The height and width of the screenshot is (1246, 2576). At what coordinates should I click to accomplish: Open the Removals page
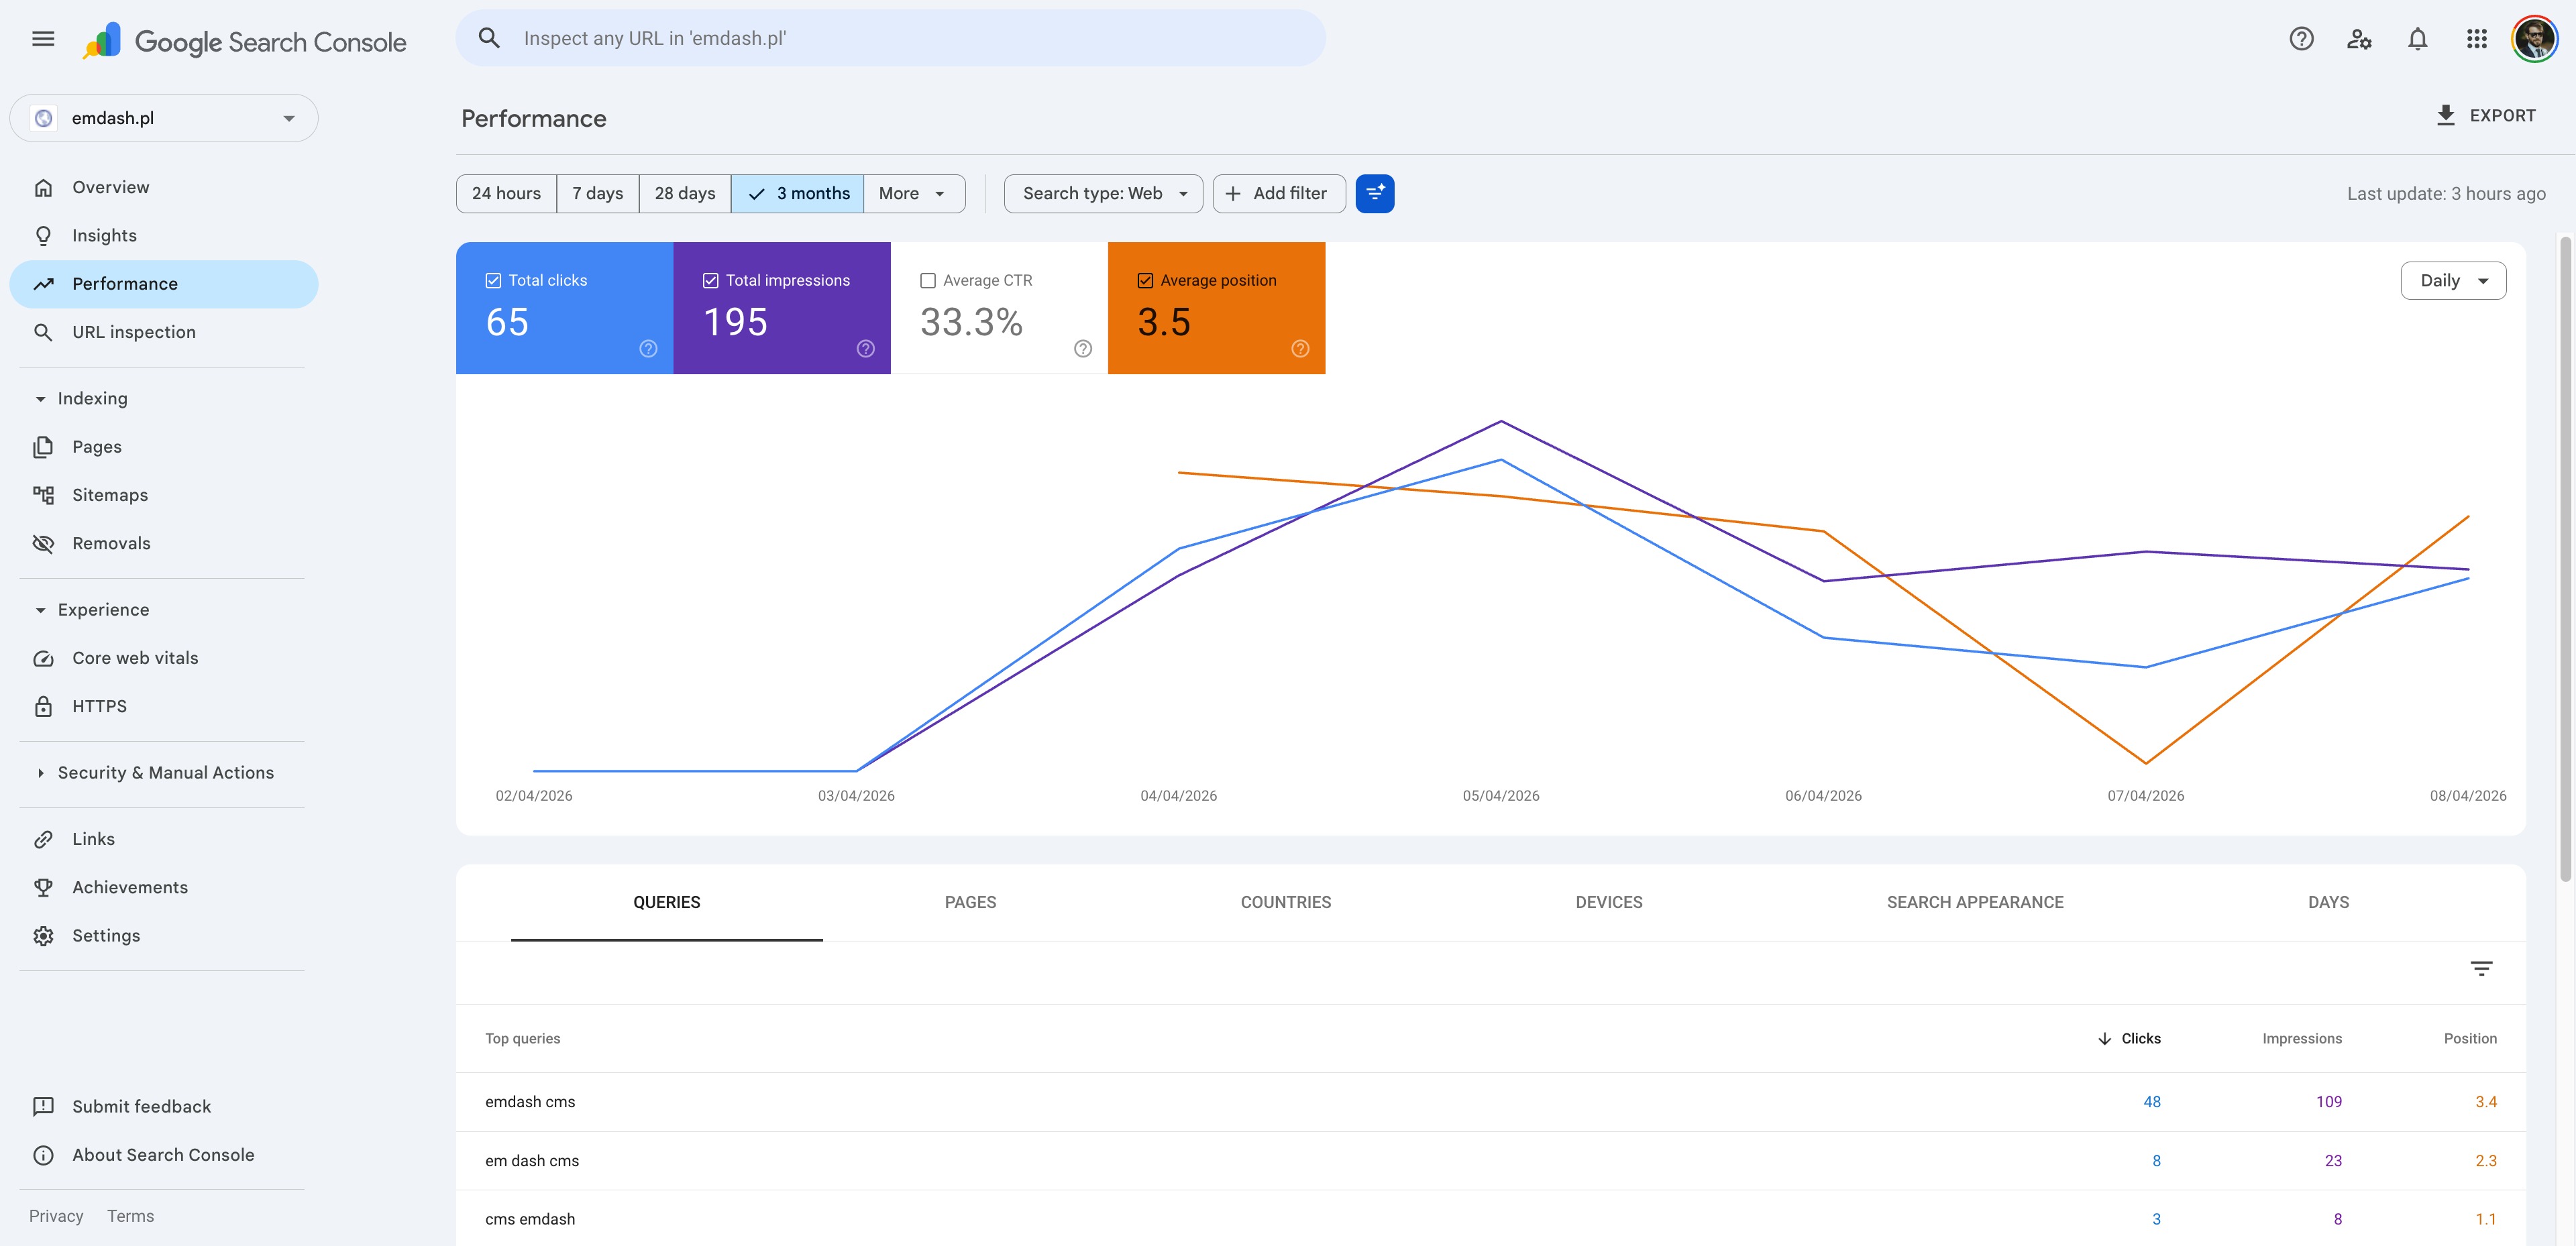111,542
